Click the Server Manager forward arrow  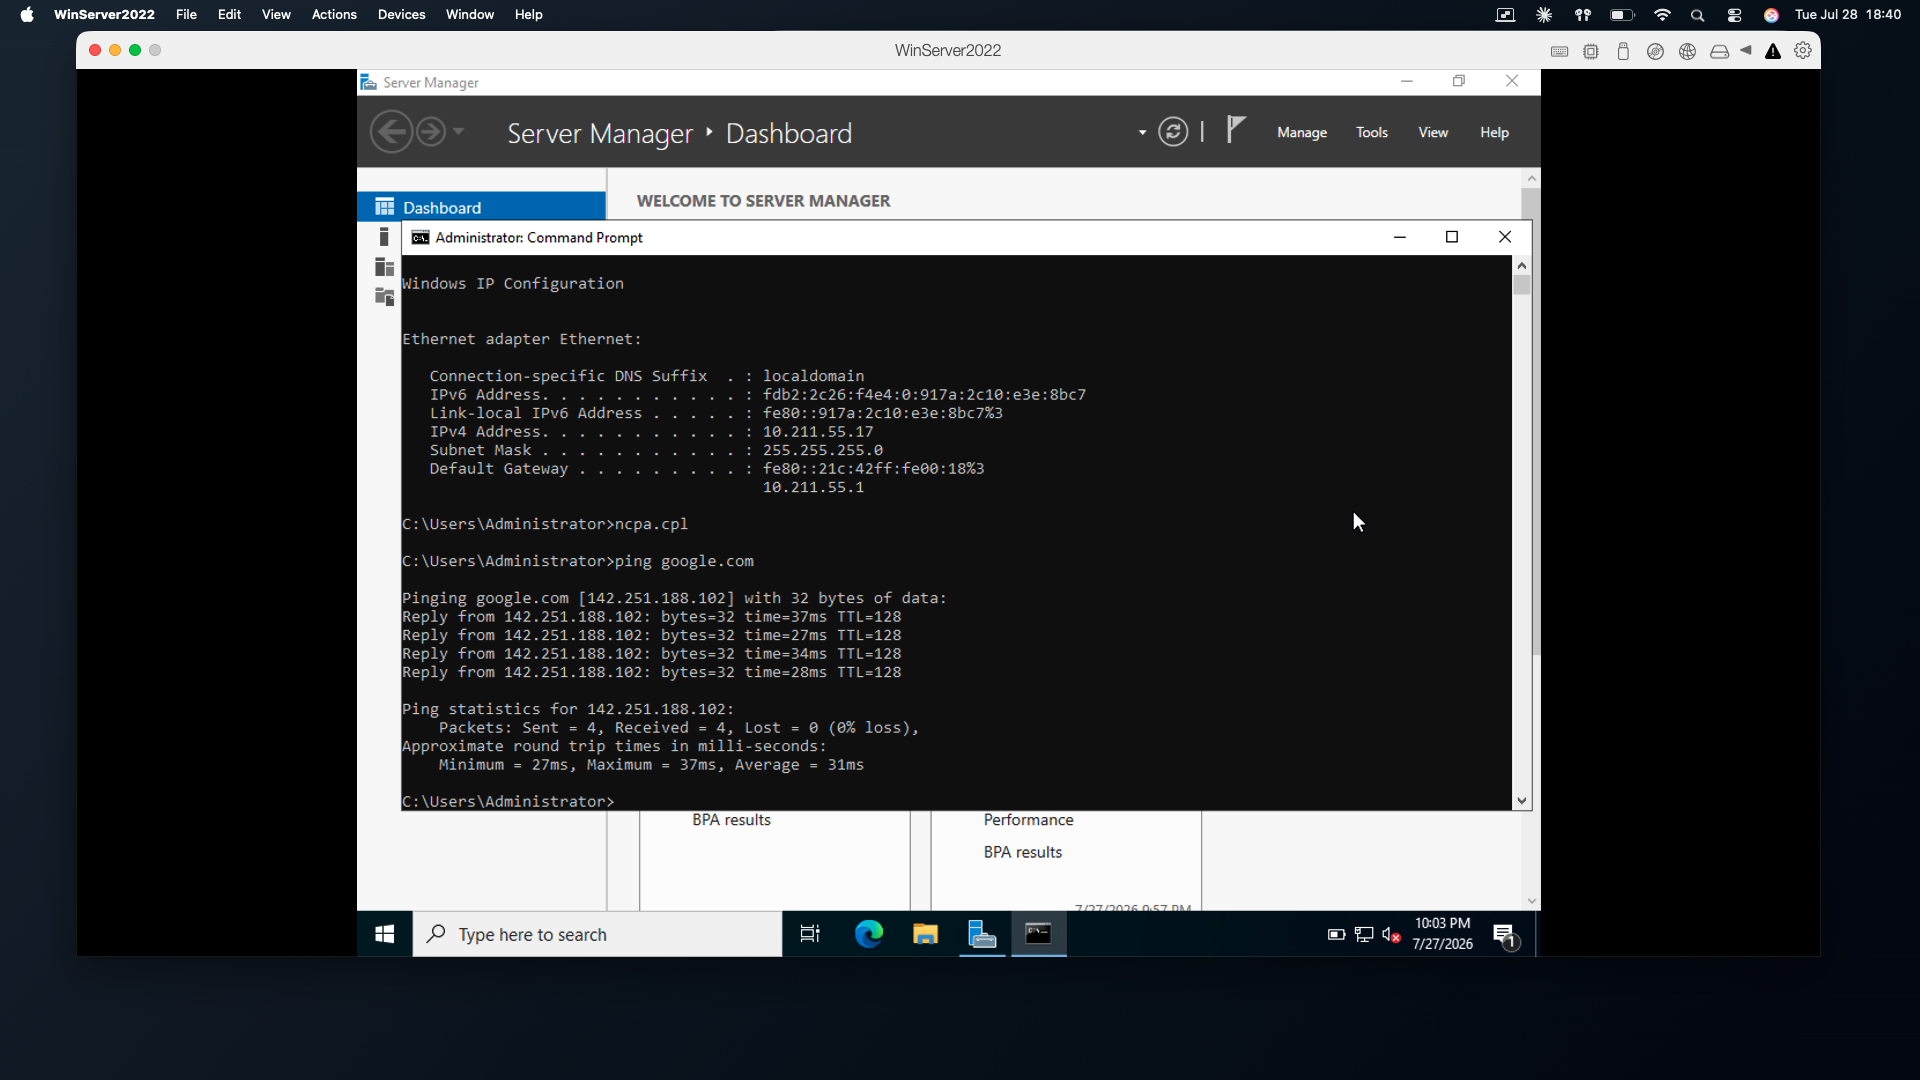[x=430, y=132]
